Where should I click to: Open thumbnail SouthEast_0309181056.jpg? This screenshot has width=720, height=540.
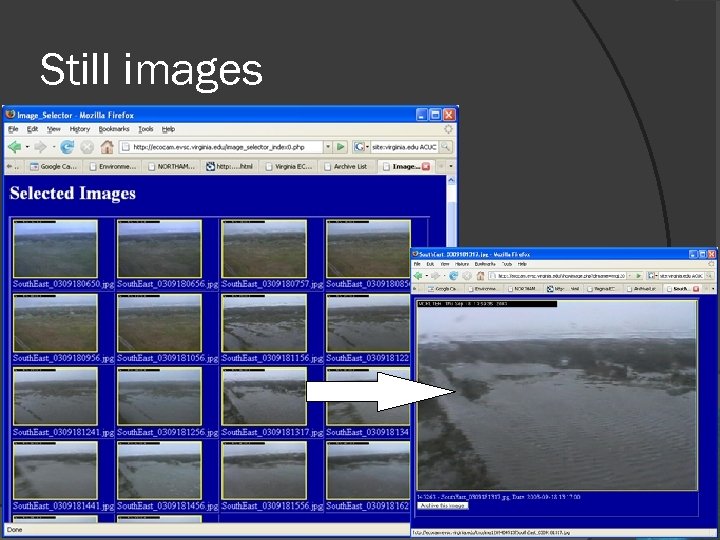(159, 323)
